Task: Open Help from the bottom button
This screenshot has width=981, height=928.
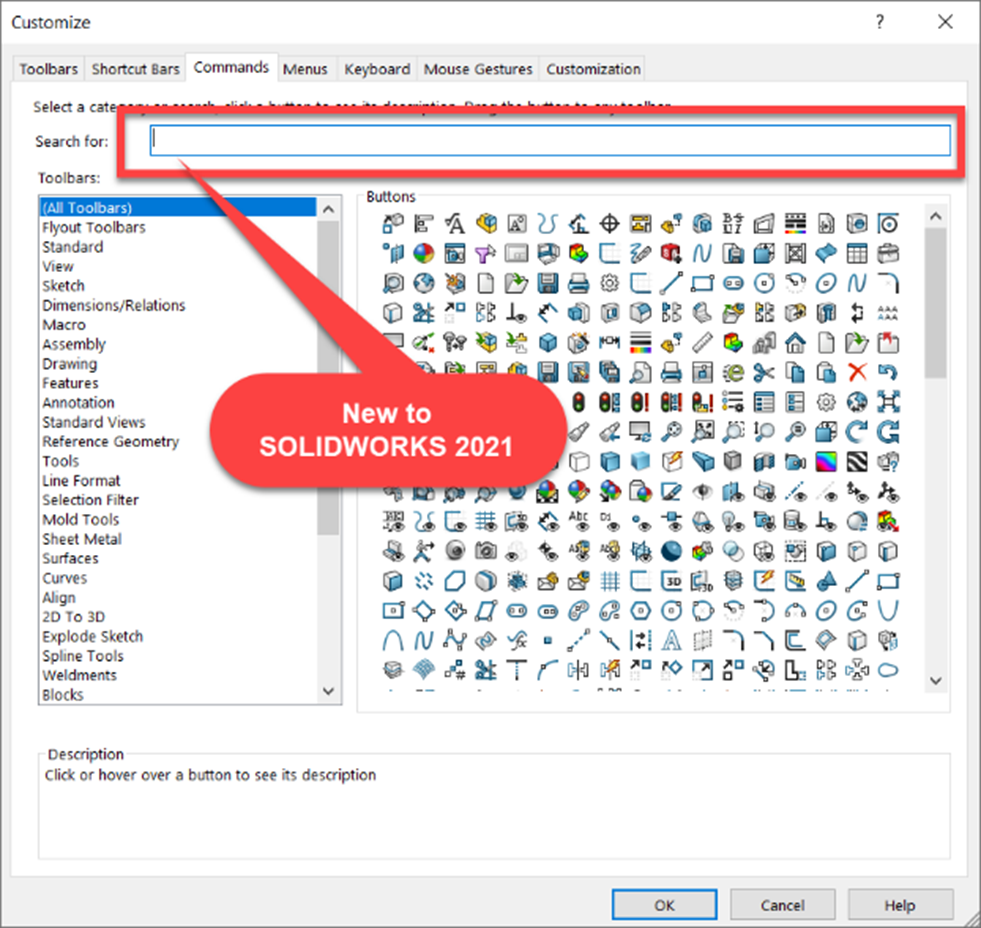Action: coord(900,905)
